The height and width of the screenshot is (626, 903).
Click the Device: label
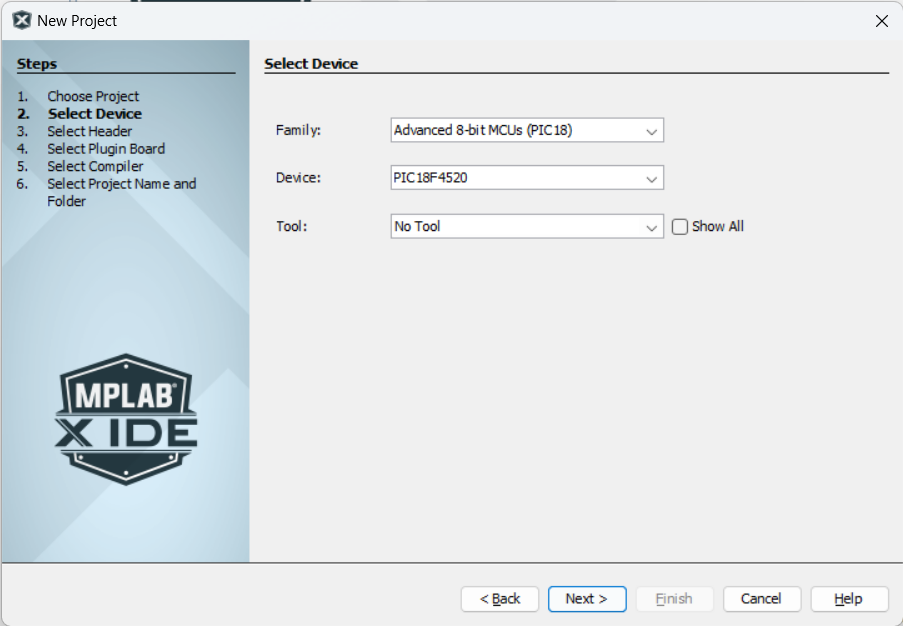298,178
